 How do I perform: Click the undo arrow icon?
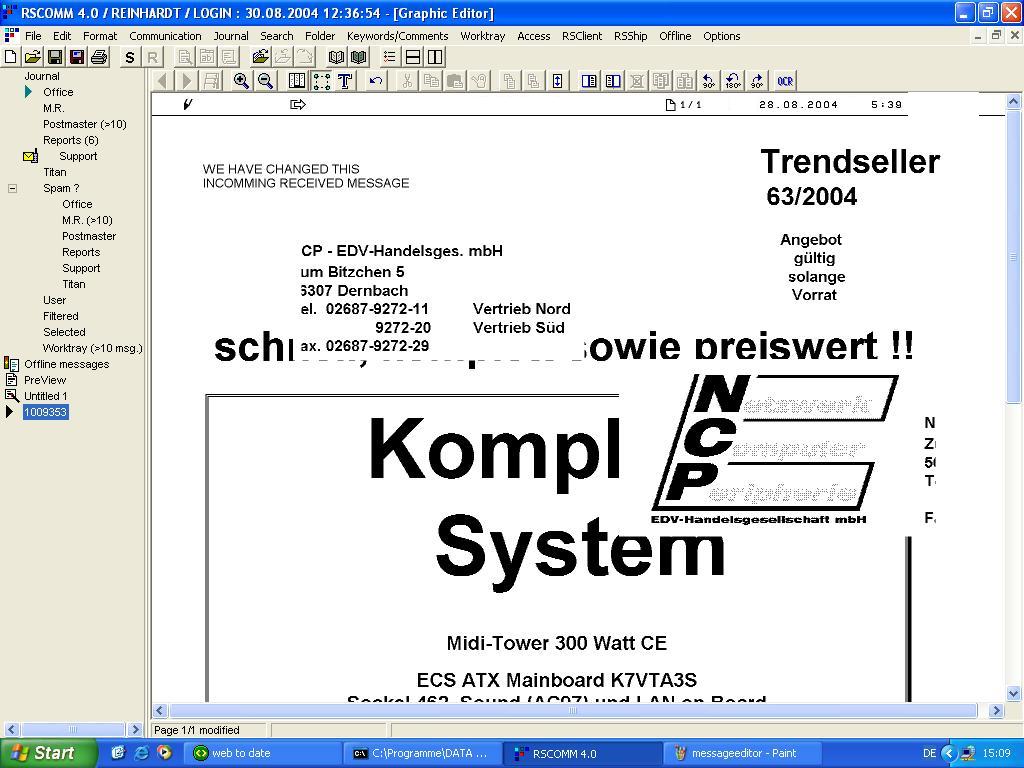[376, 81]
